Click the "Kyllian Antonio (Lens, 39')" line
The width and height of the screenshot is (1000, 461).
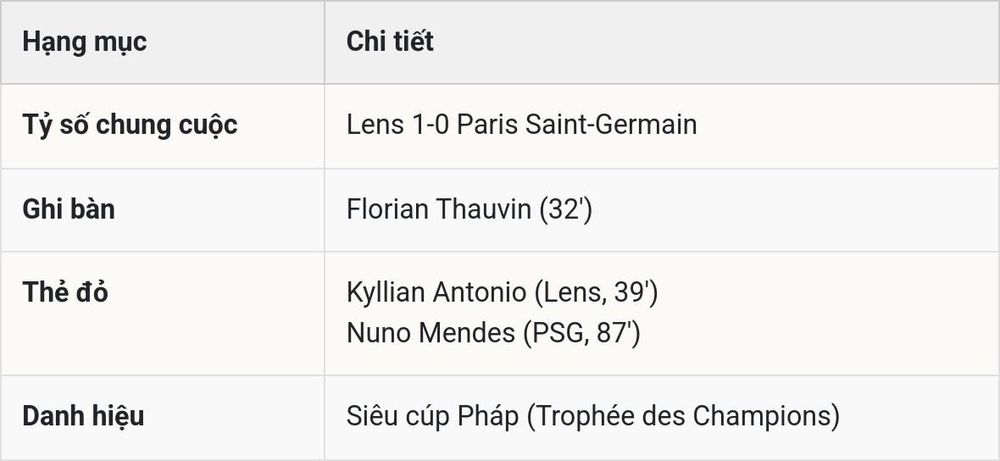click(502, 293)
